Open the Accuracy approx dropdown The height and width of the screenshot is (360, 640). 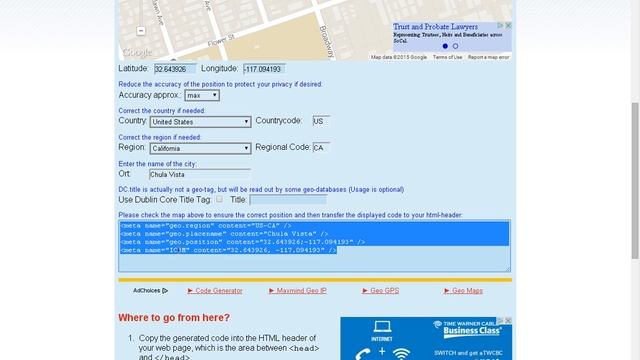tap(202, 96)
